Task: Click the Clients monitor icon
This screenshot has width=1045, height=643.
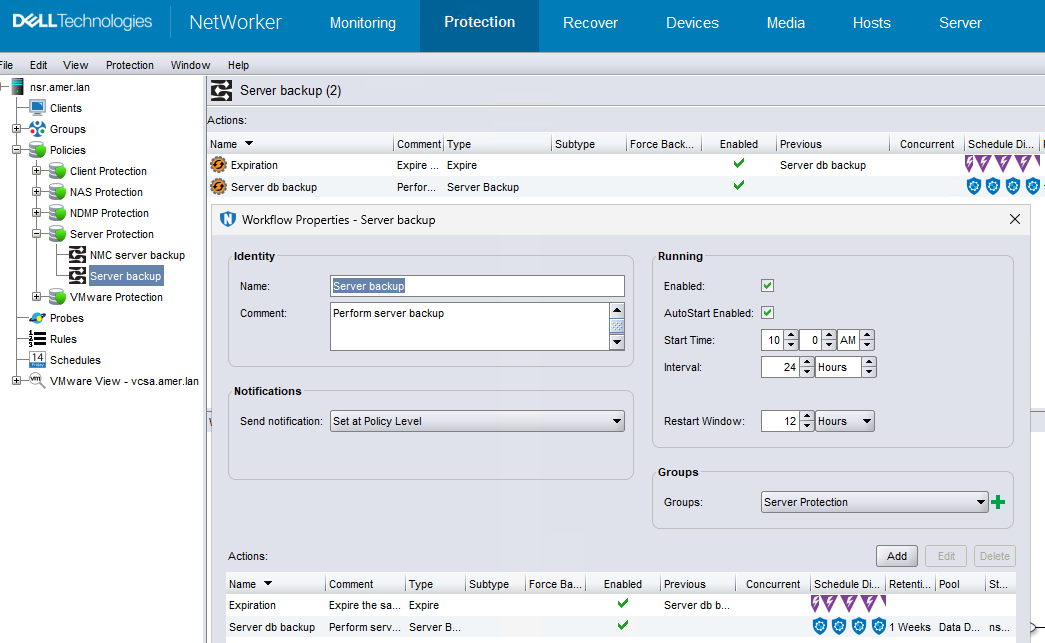Action: [37, 107]
